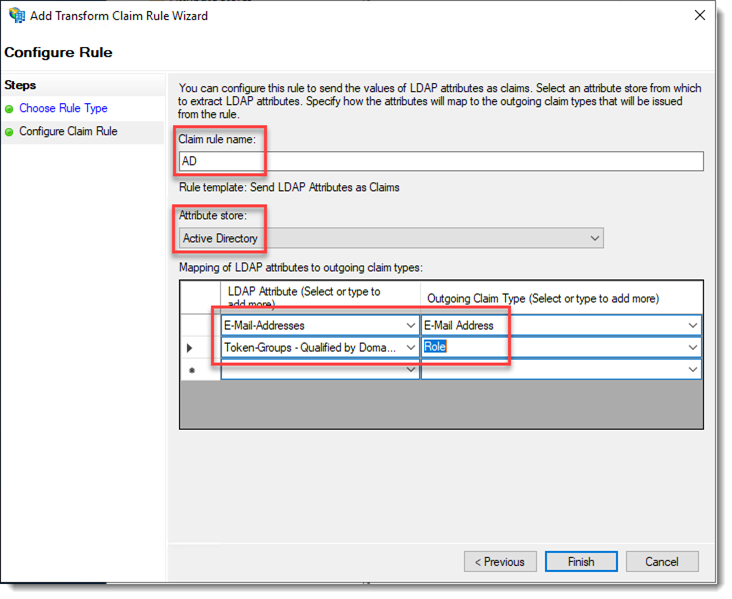Go back with the Previous button

500,562
